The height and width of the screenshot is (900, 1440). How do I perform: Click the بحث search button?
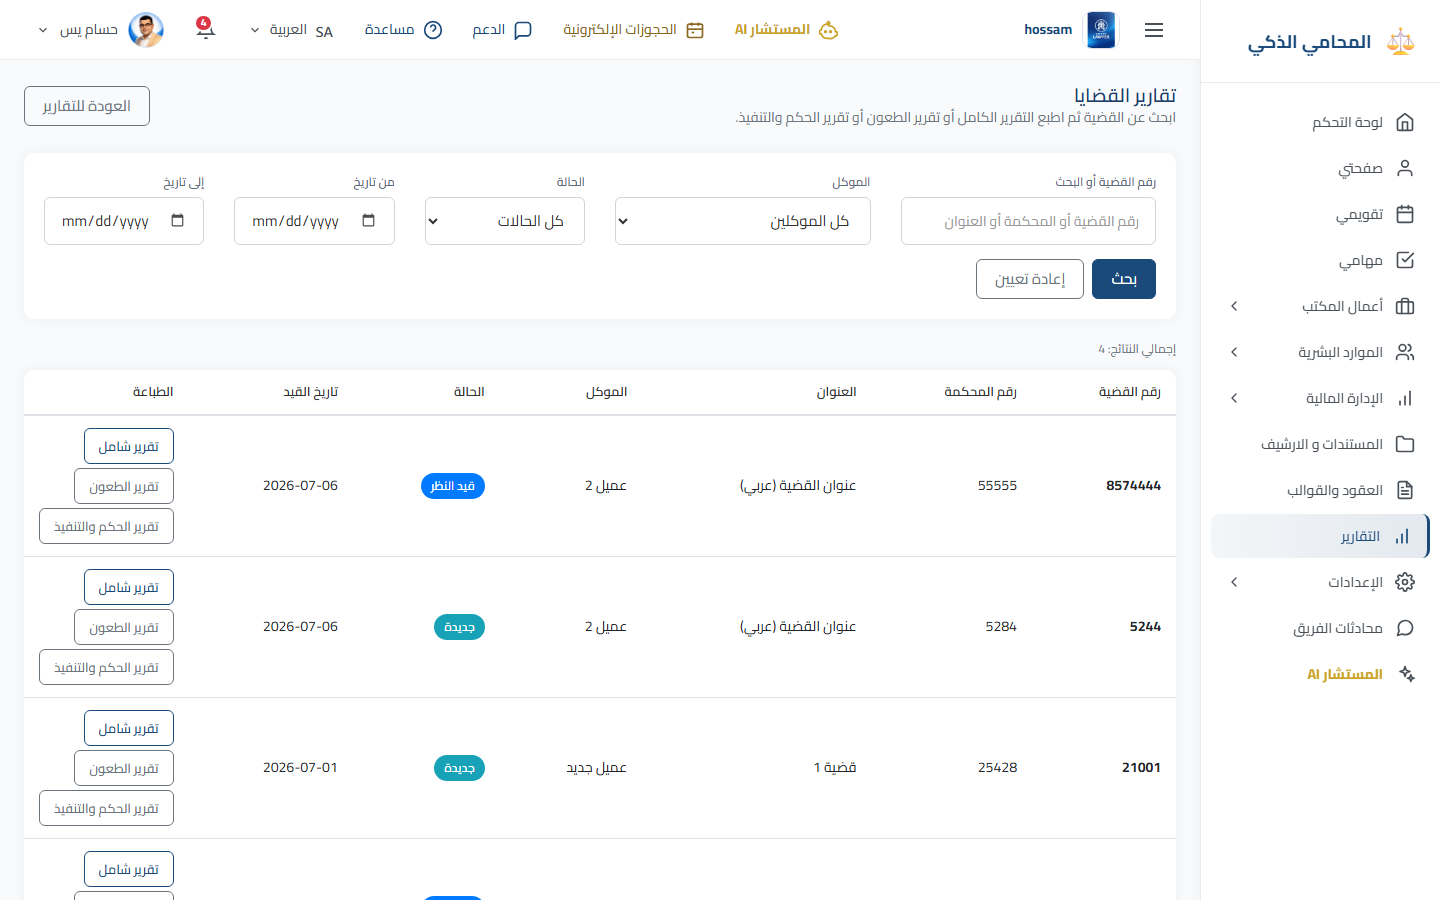[1124, 279]
